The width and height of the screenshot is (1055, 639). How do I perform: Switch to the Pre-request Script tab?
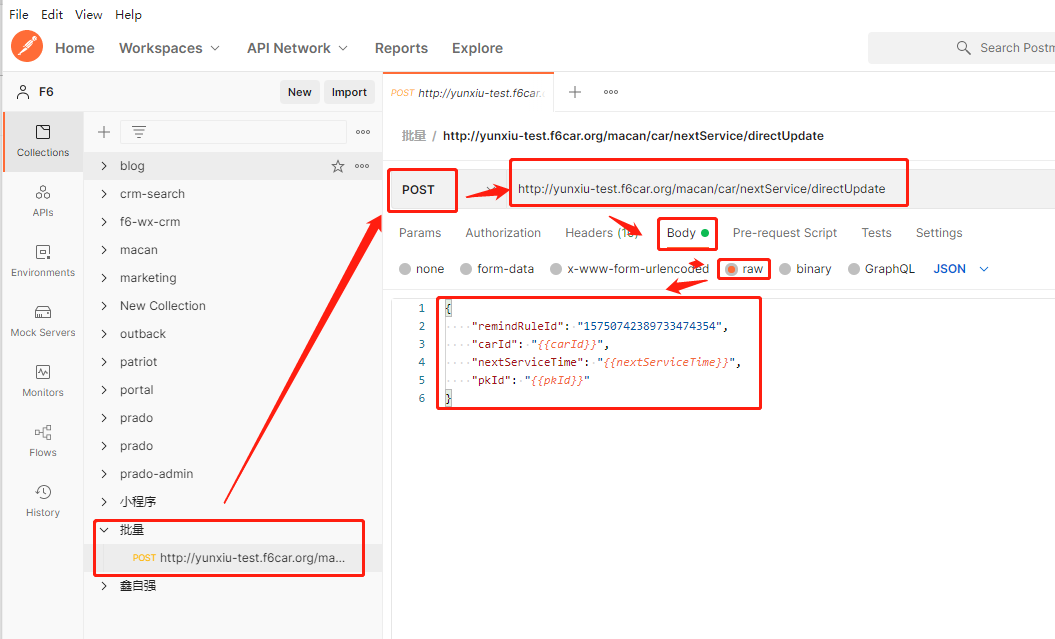tap(785, 233)
